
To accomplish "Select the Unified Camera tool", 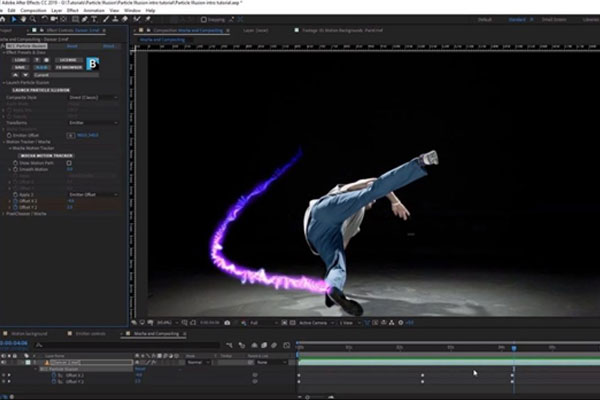I will [54, 19].
